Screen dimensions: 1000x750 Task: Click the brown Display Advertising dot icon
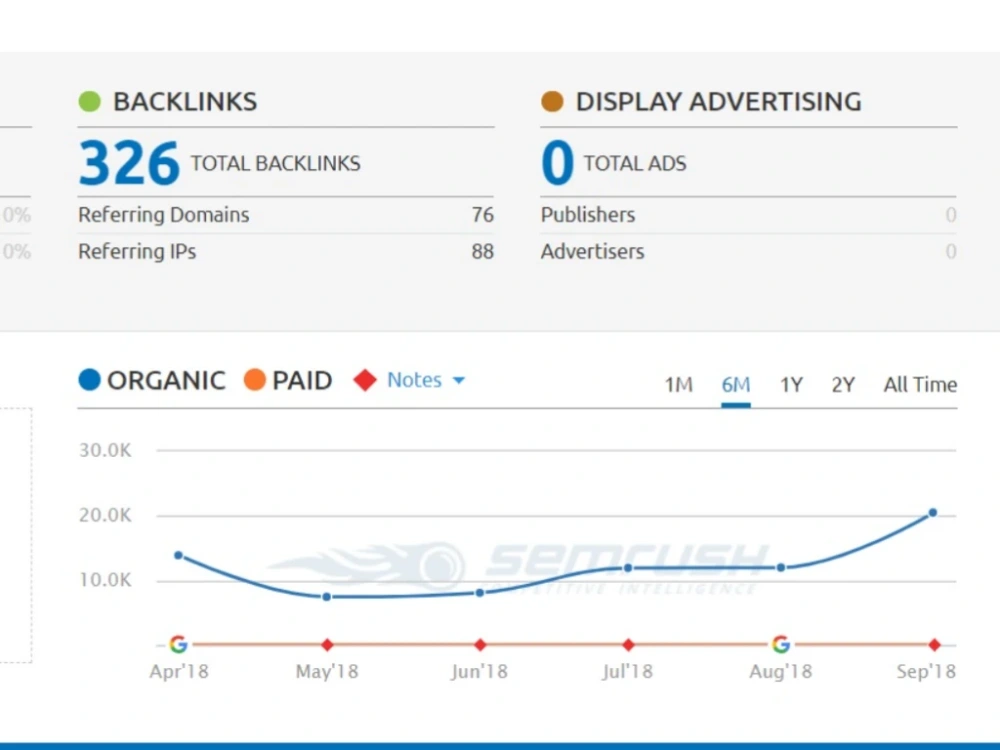tap(552, 101)
